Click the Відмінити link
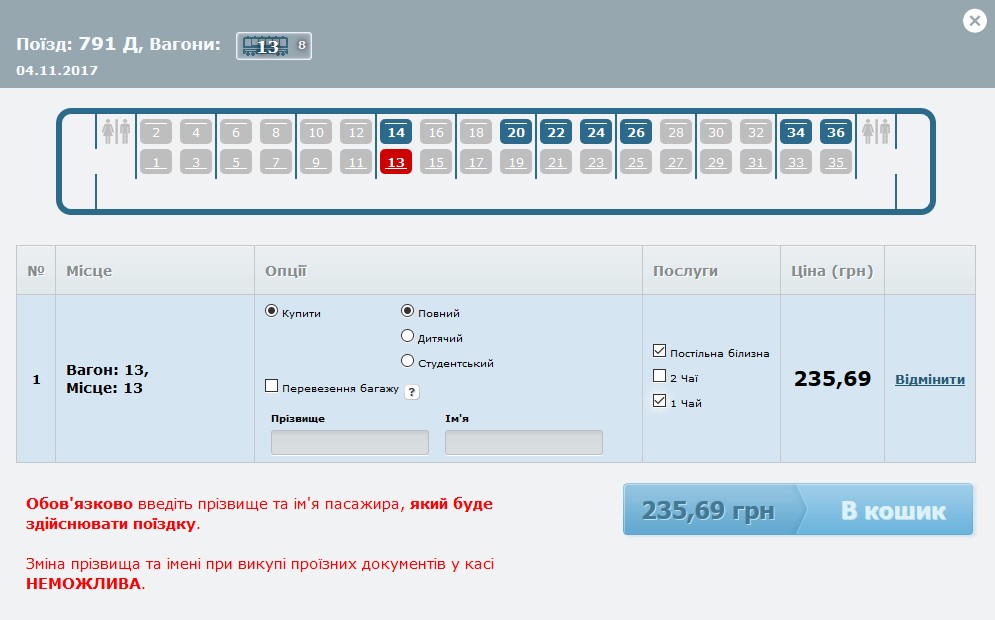995x620 pixels. click(x=930, y=380)
